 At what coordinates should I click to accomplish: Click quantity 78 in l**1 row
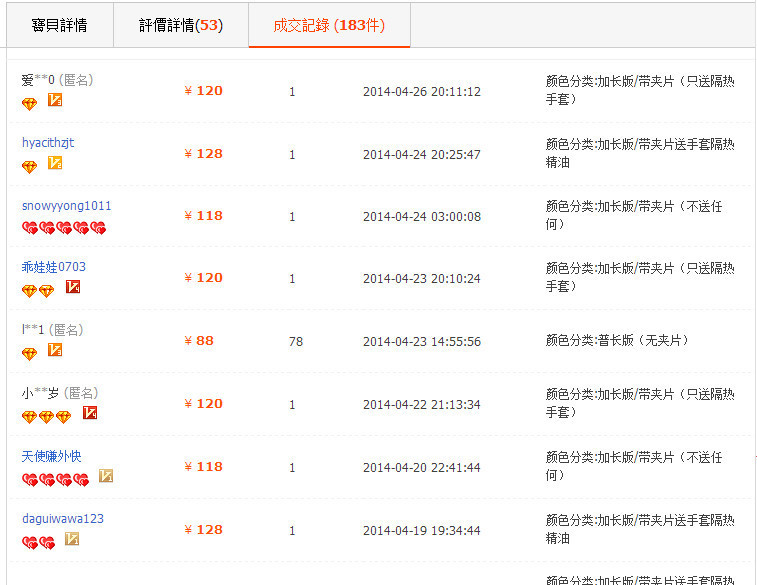pos(296,342)
